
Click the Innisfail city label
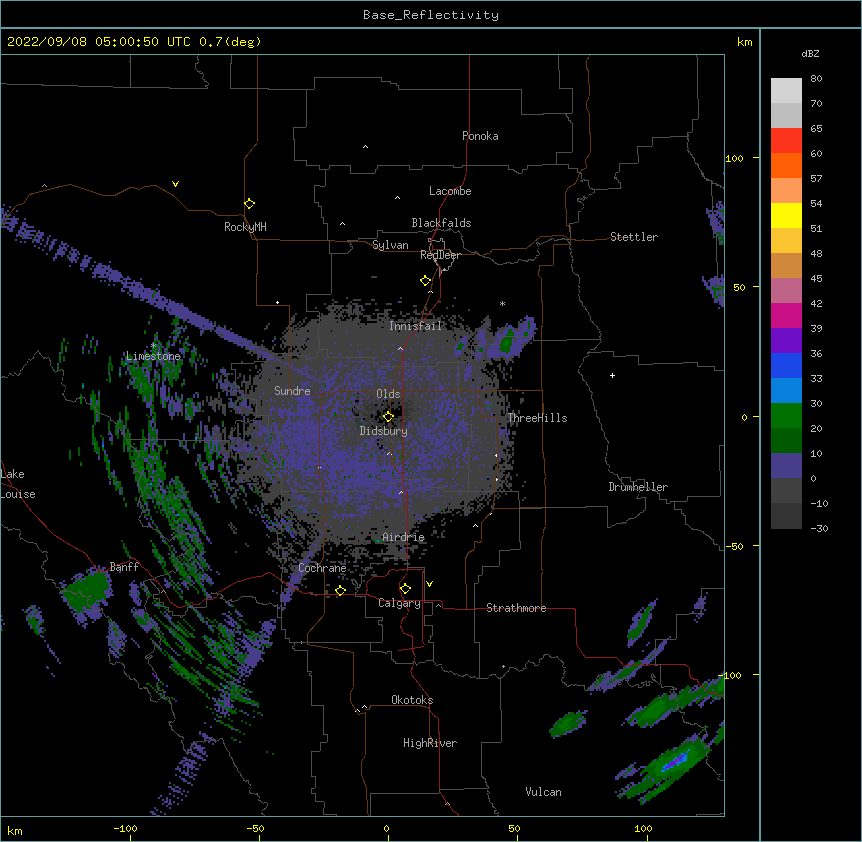[x=416, y=326]
